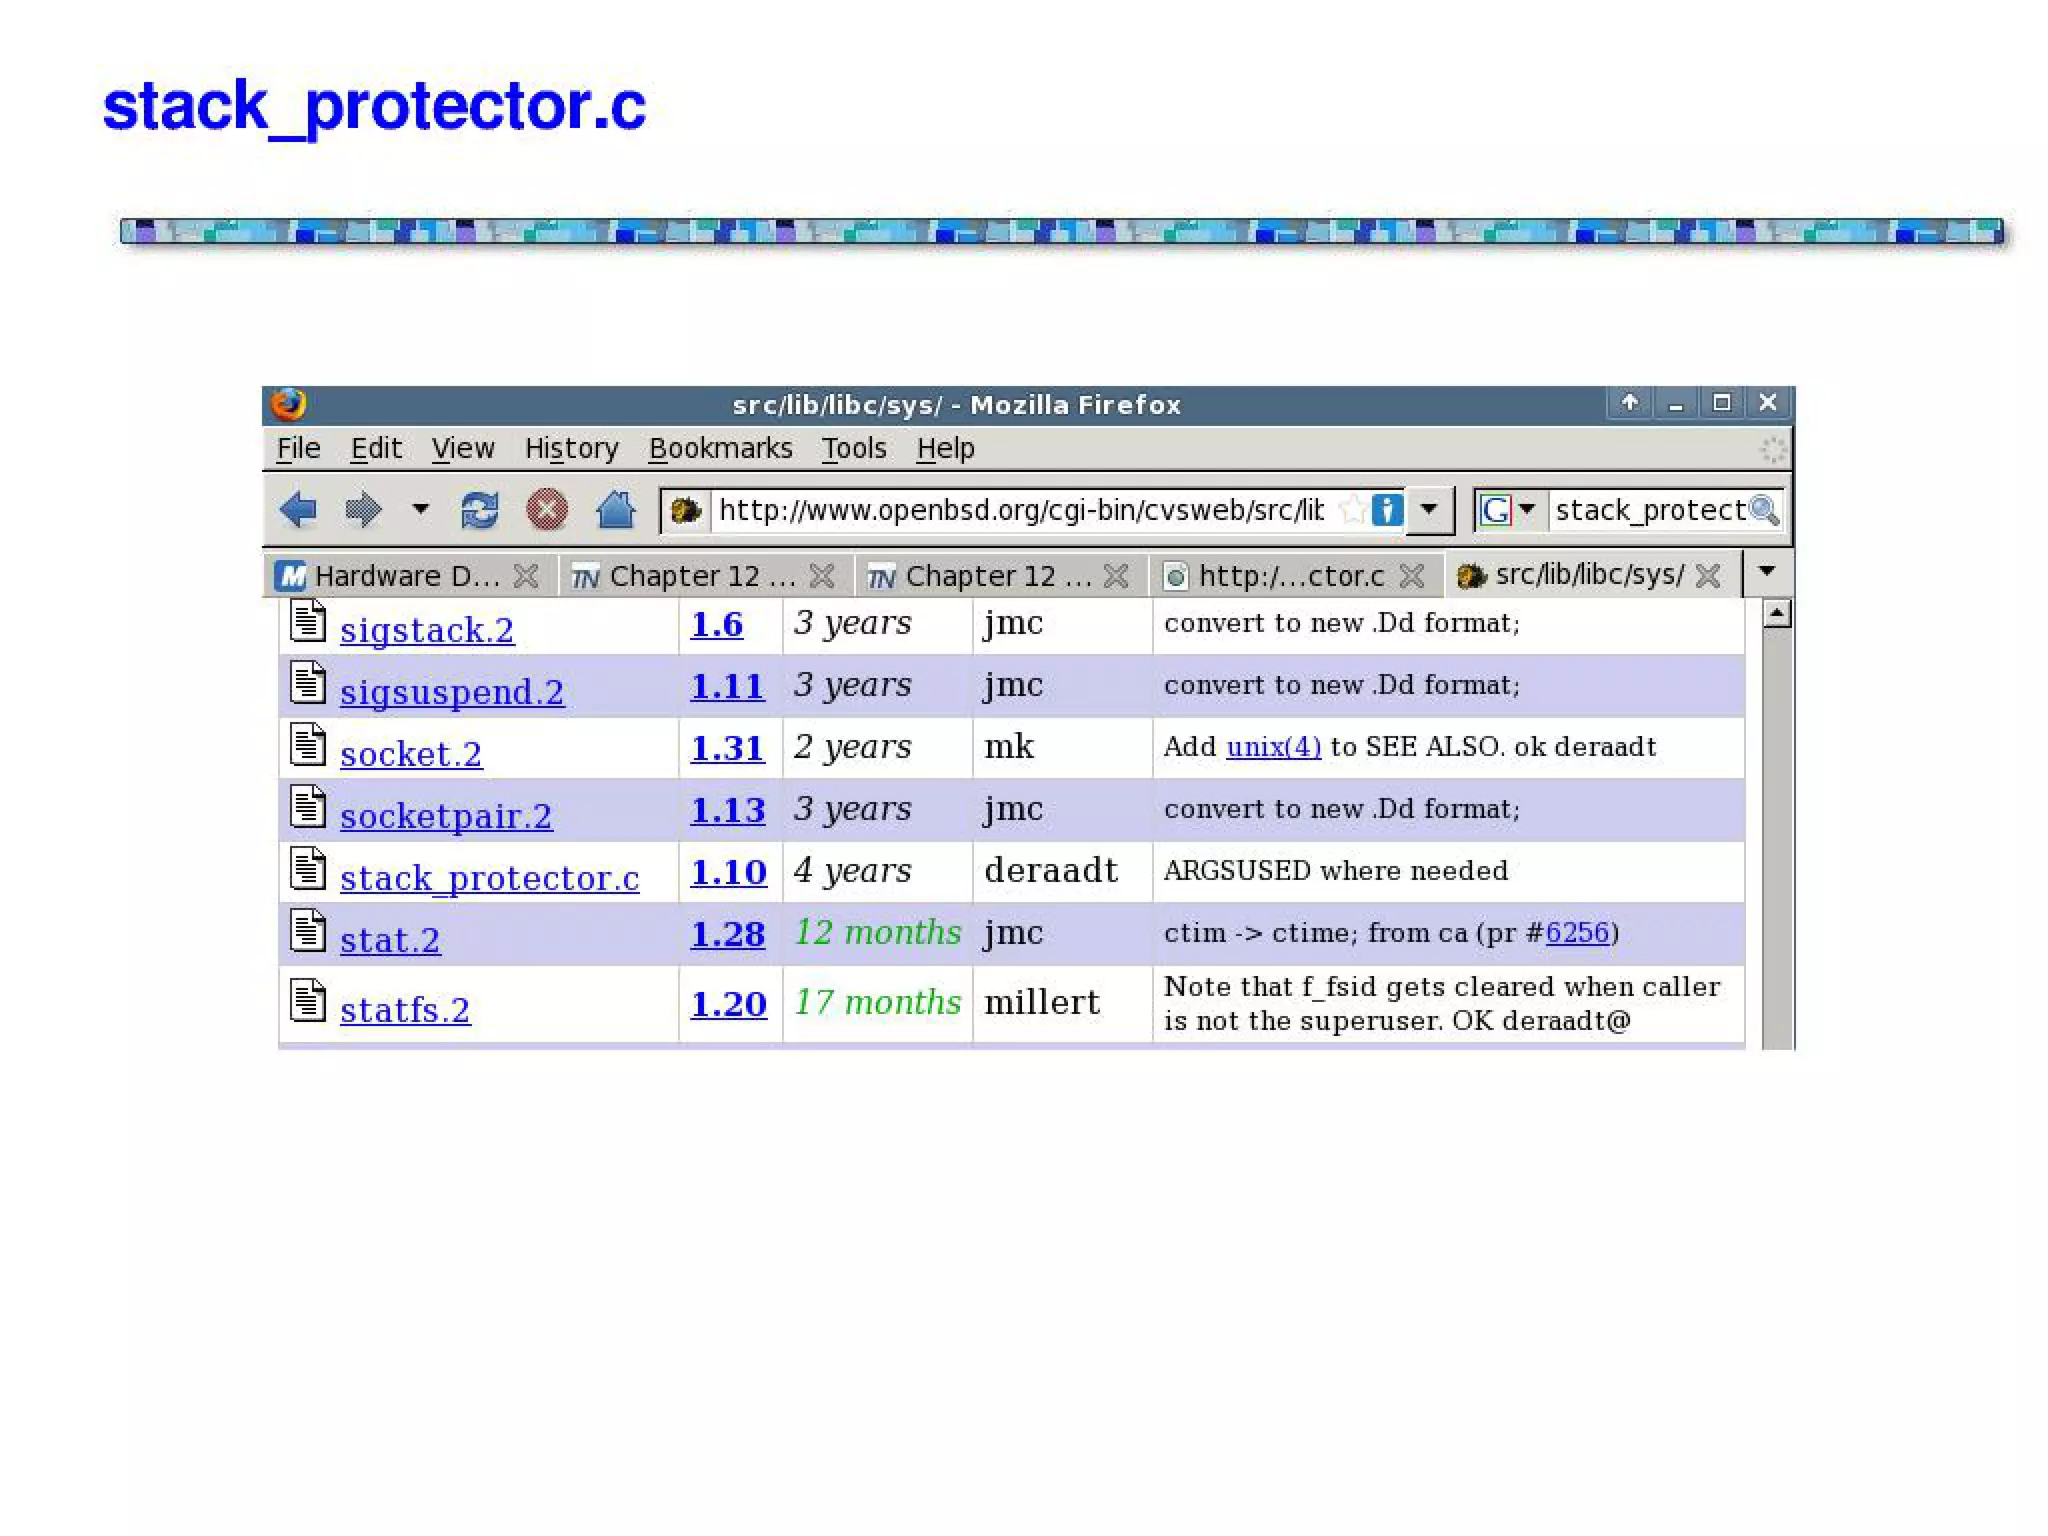2048x1536 pixels.
Task: Click the blue info icon in the URL bar
Action: click(1386, 510)
